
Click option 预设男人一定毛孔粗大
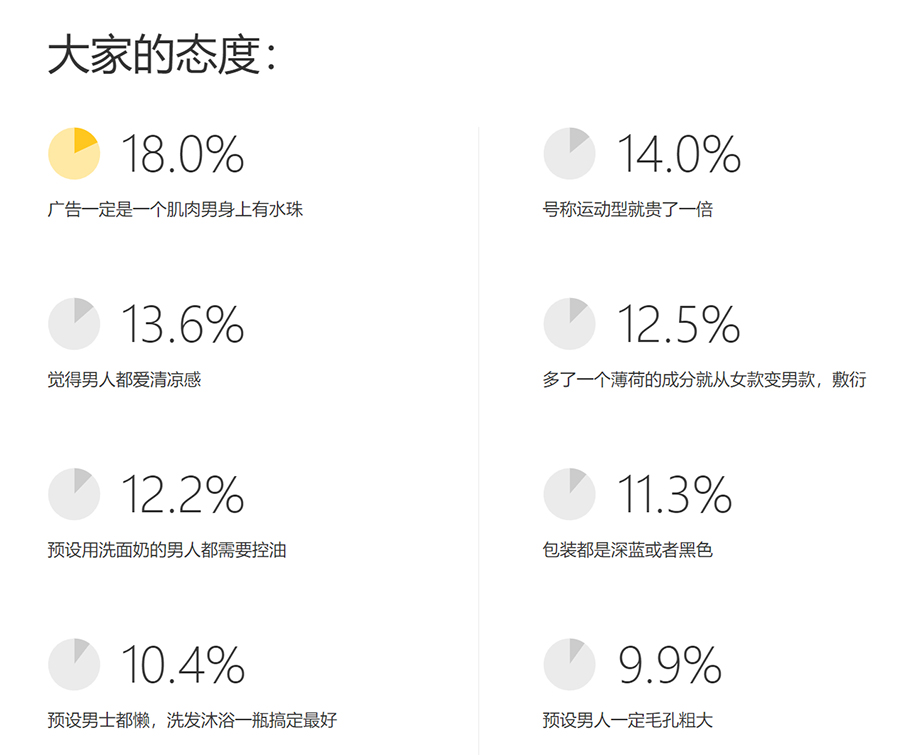[x=627, y=720]
